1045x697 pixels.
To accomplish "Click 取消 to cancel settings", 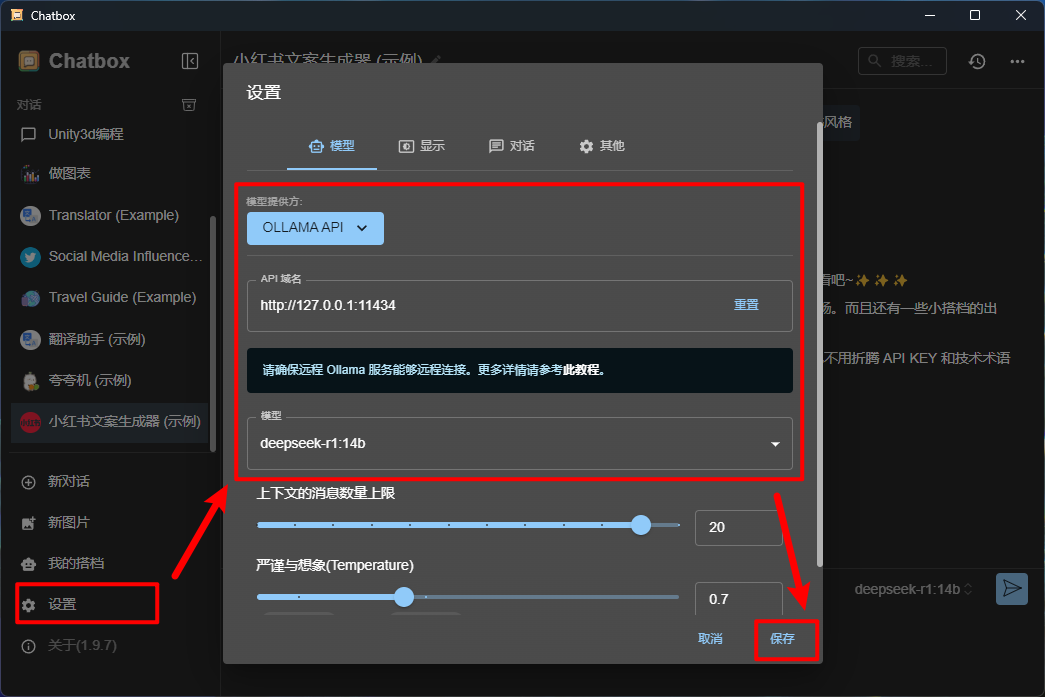I will [x=710, y=639].
